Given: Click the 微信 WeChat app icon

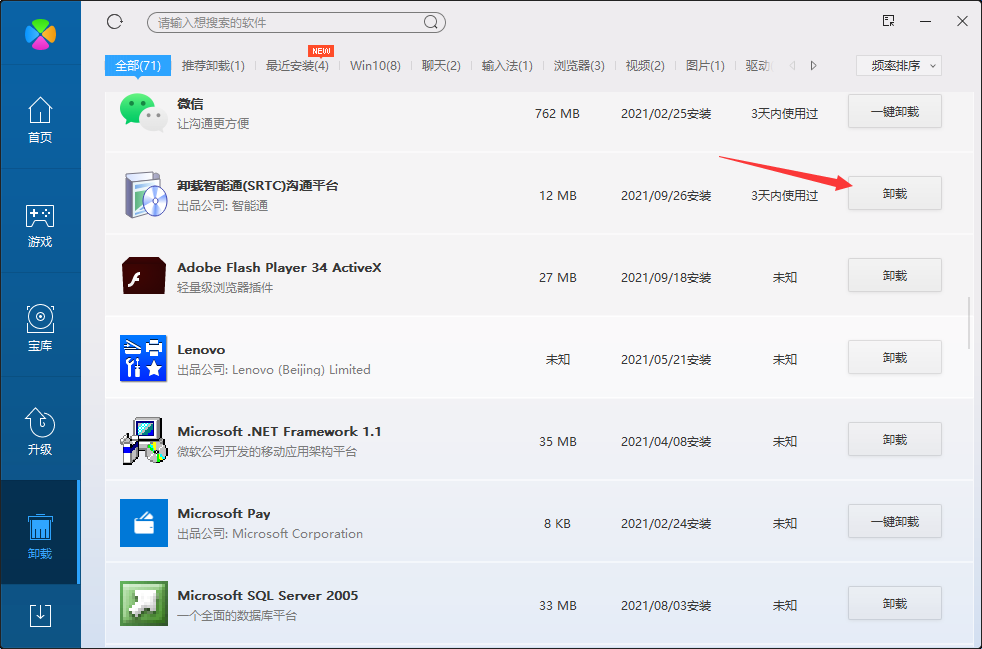Looking at the screenshot, I should pos(143,113).
